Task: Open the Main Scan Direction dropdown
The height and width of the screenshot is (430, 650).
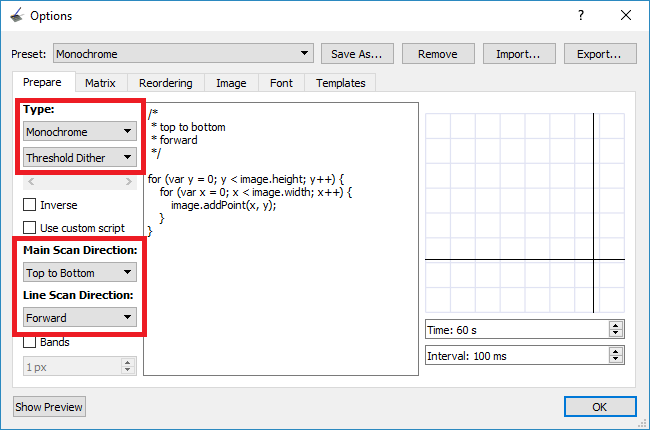Action: coord(80,272)
